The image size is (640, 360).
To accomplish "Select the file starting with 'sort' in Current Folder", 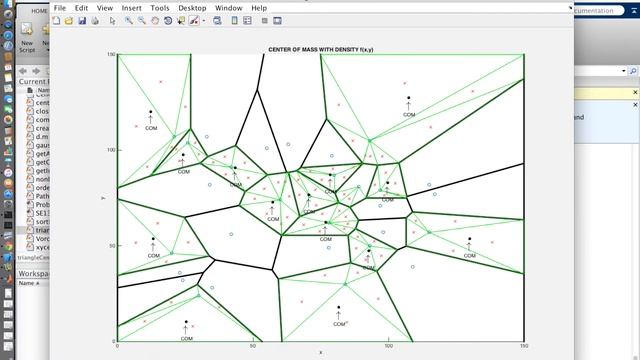I will [x=38, y=222].
